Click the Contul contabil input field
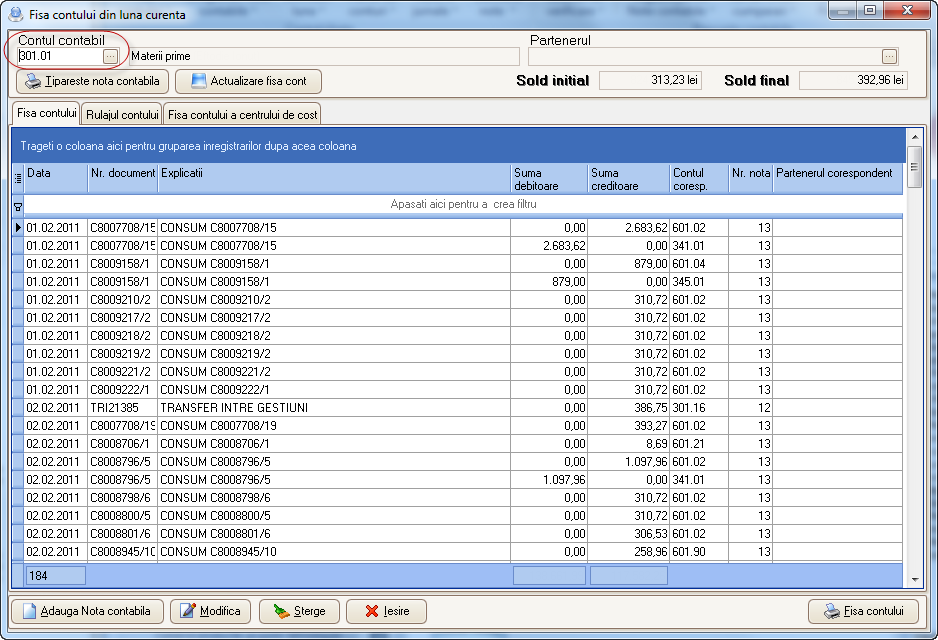 tap(60, 56)
